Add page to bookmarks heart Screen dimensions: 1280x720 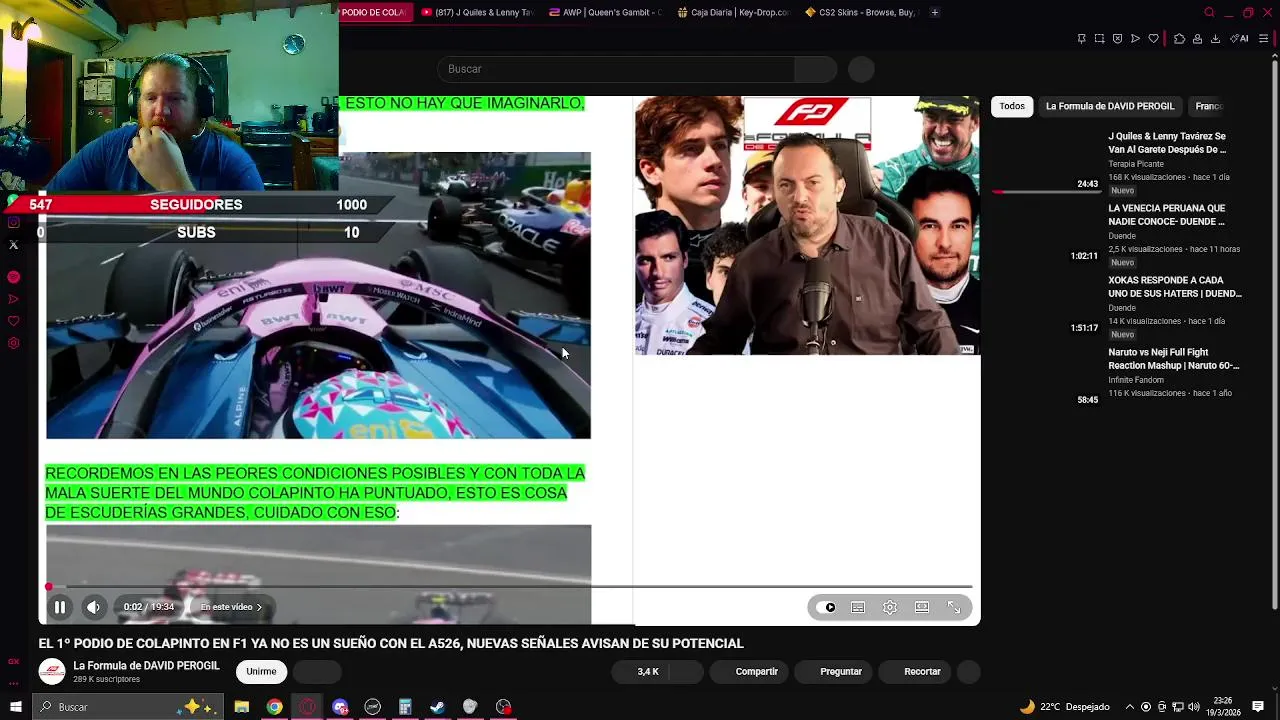[1153, 39]
